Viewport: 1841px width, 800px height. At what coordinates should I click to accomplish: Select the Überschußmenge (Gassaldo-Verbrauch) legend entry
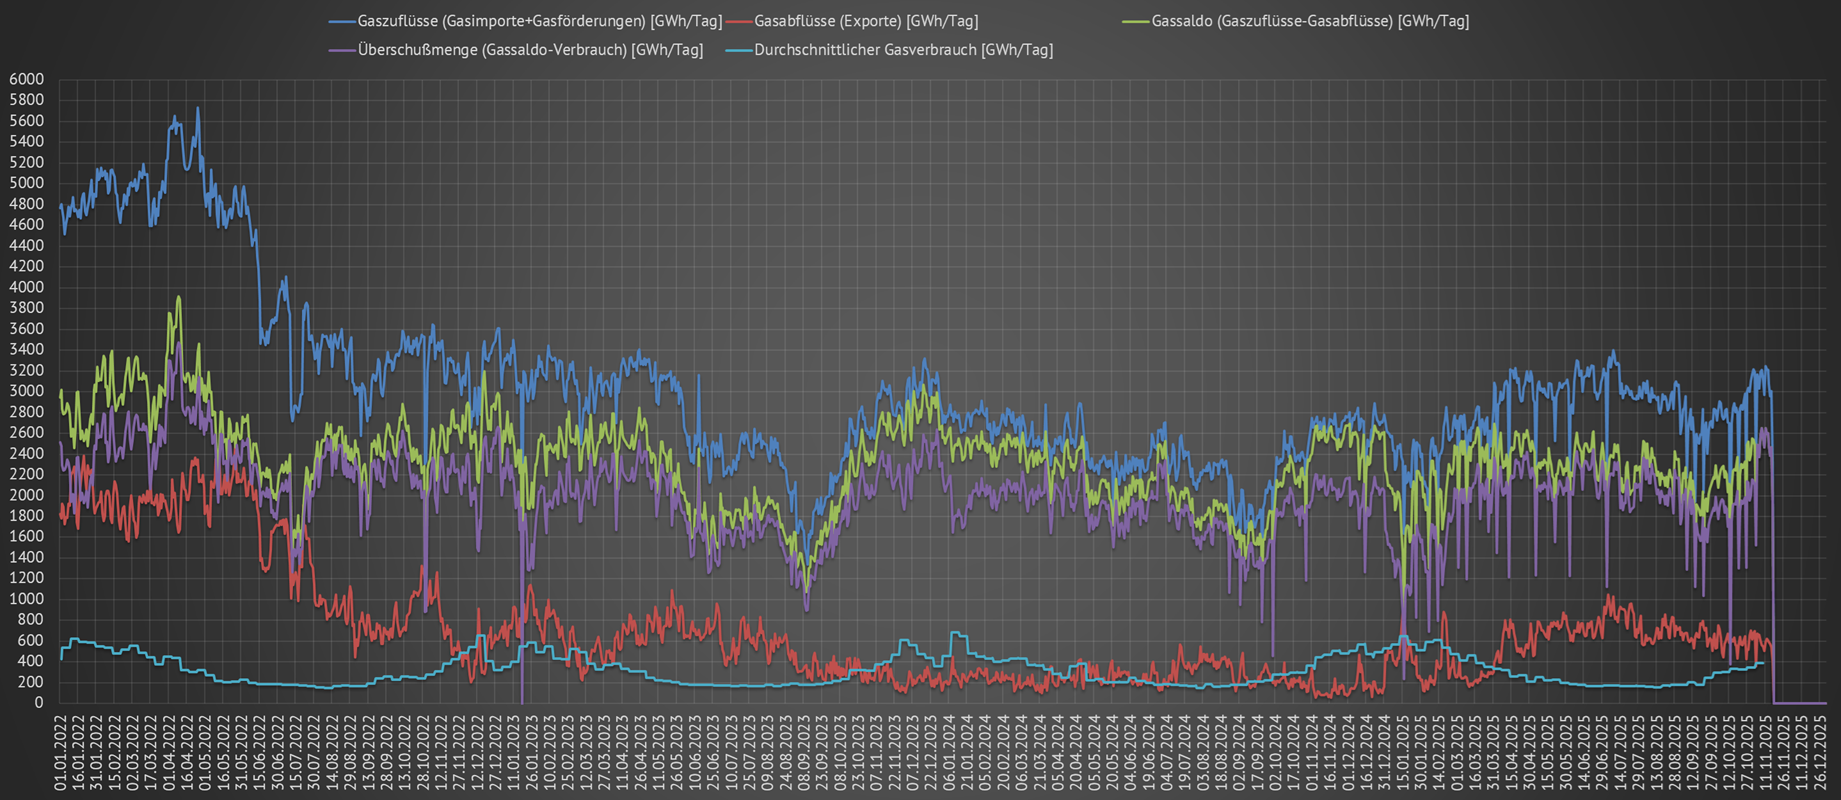[x=530, y=50]
